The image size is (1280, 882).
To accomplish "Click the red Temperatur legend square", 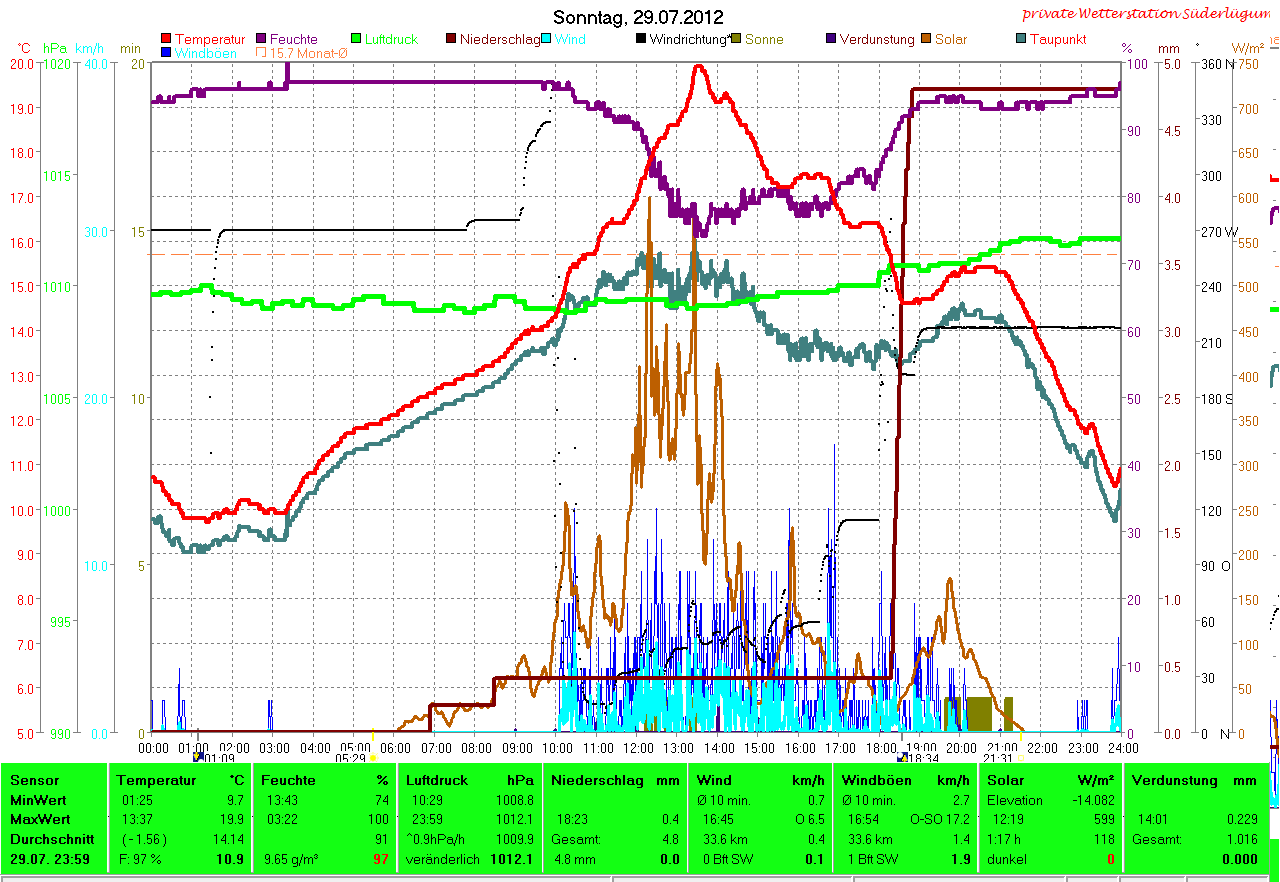I will tap(166, 39).
